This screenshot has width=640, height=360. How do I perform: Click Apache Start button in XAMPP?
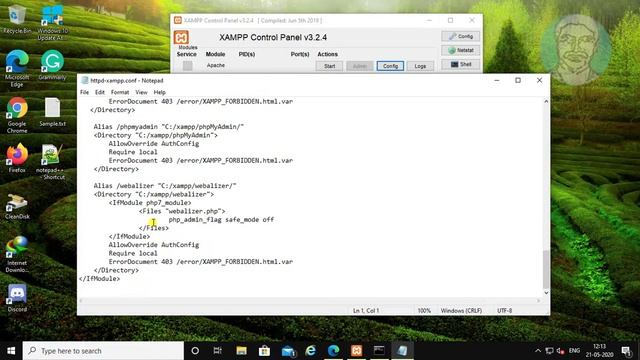click(329, 66)
